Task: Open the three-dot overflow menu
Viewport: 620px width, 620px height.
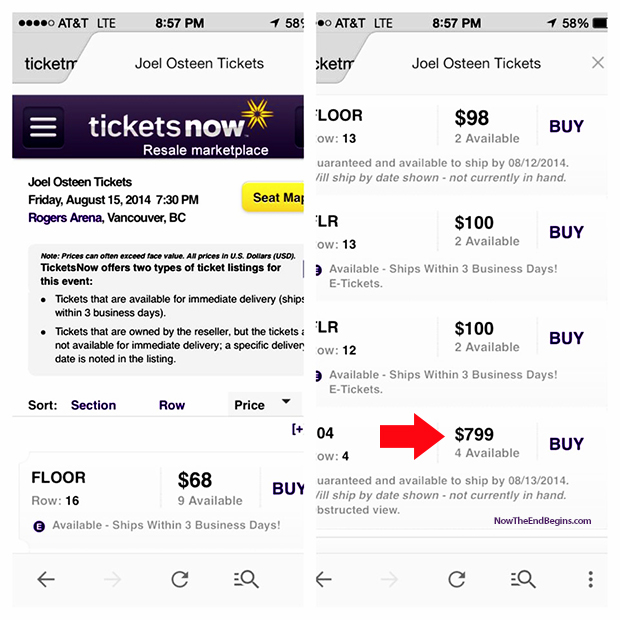Action: click(591, 579)
